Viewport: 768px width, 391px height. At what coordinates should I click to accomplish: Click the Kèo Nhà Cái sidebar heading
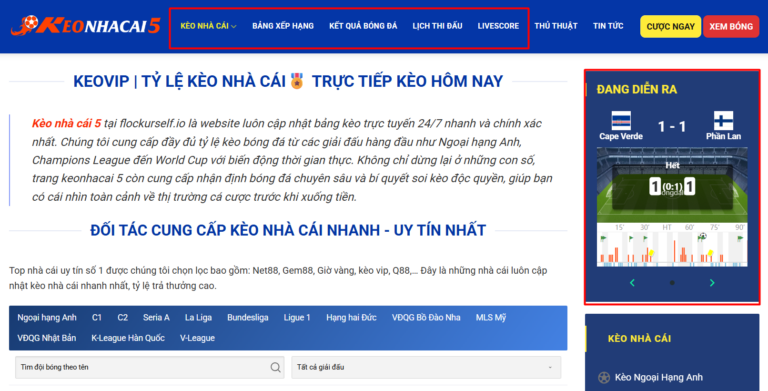[x=639, y=339]
